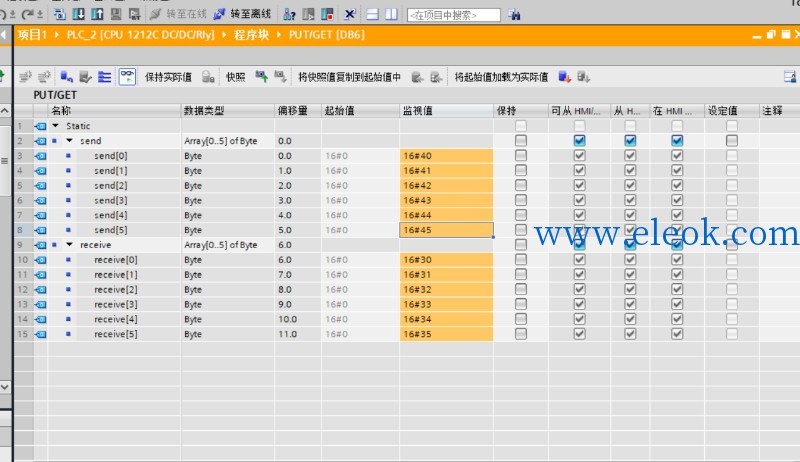Collapse the send array node
The height and width of the screenshot is (462, 800).
tap(69, 141)
